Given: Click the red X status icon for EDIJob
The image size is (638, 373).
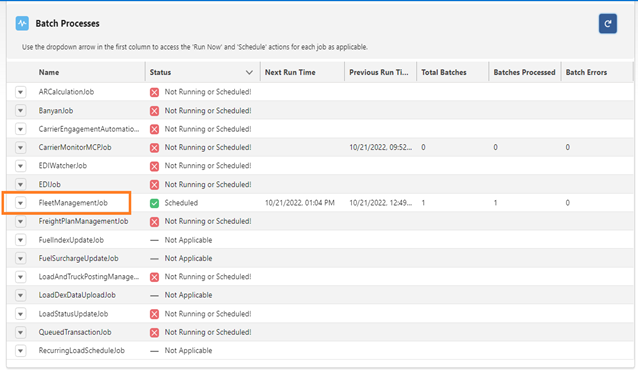Looking at the screenshot, I should click(x=154, y=185).
